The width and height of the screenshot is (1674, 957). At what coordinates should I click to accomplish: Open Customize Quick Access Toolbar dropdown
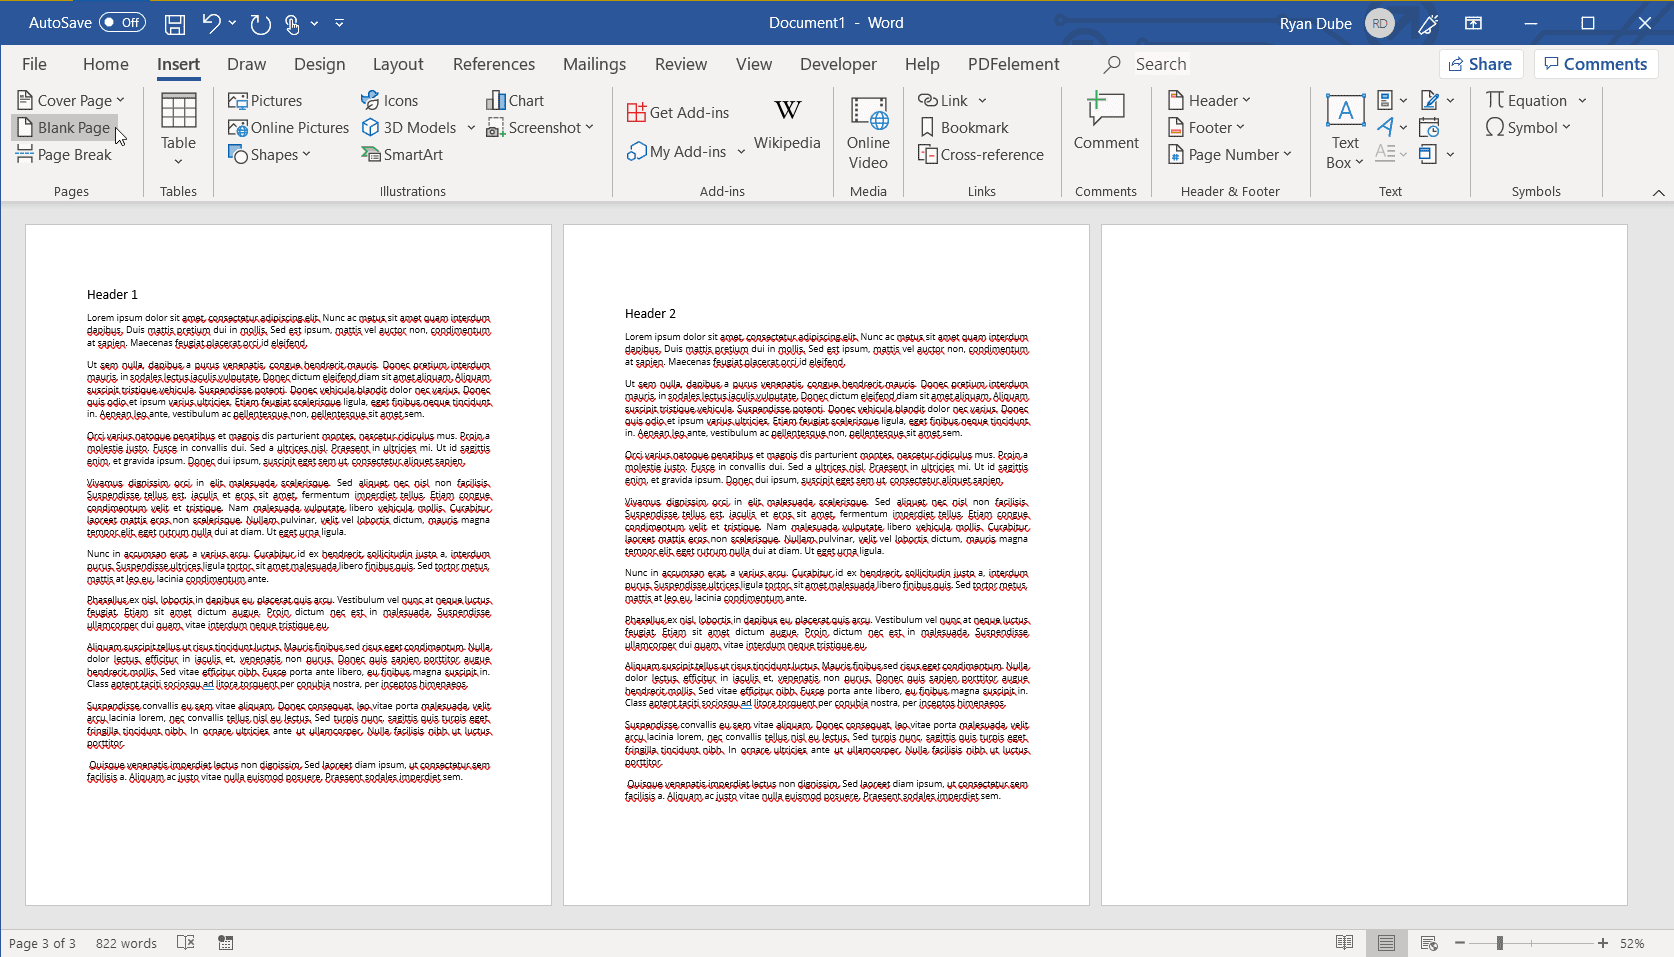[339, 23]
